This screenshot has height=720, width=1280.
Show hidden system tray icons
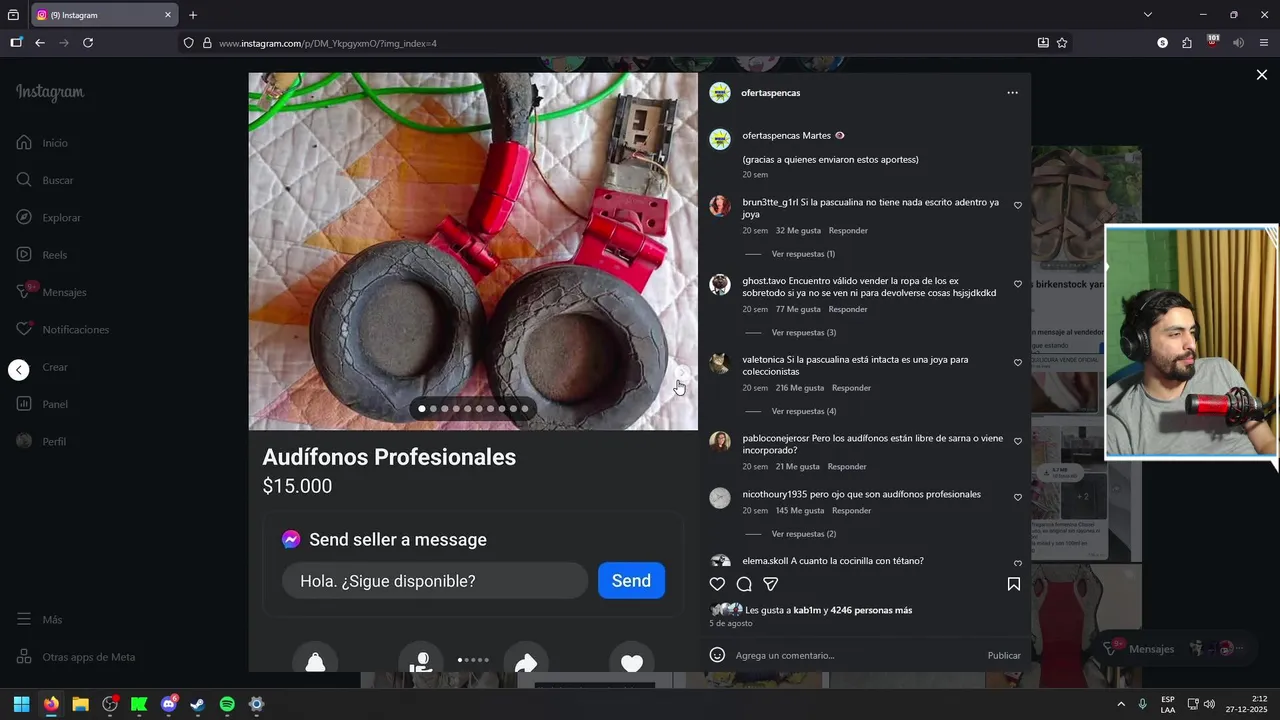click(x=1120, y=704)
